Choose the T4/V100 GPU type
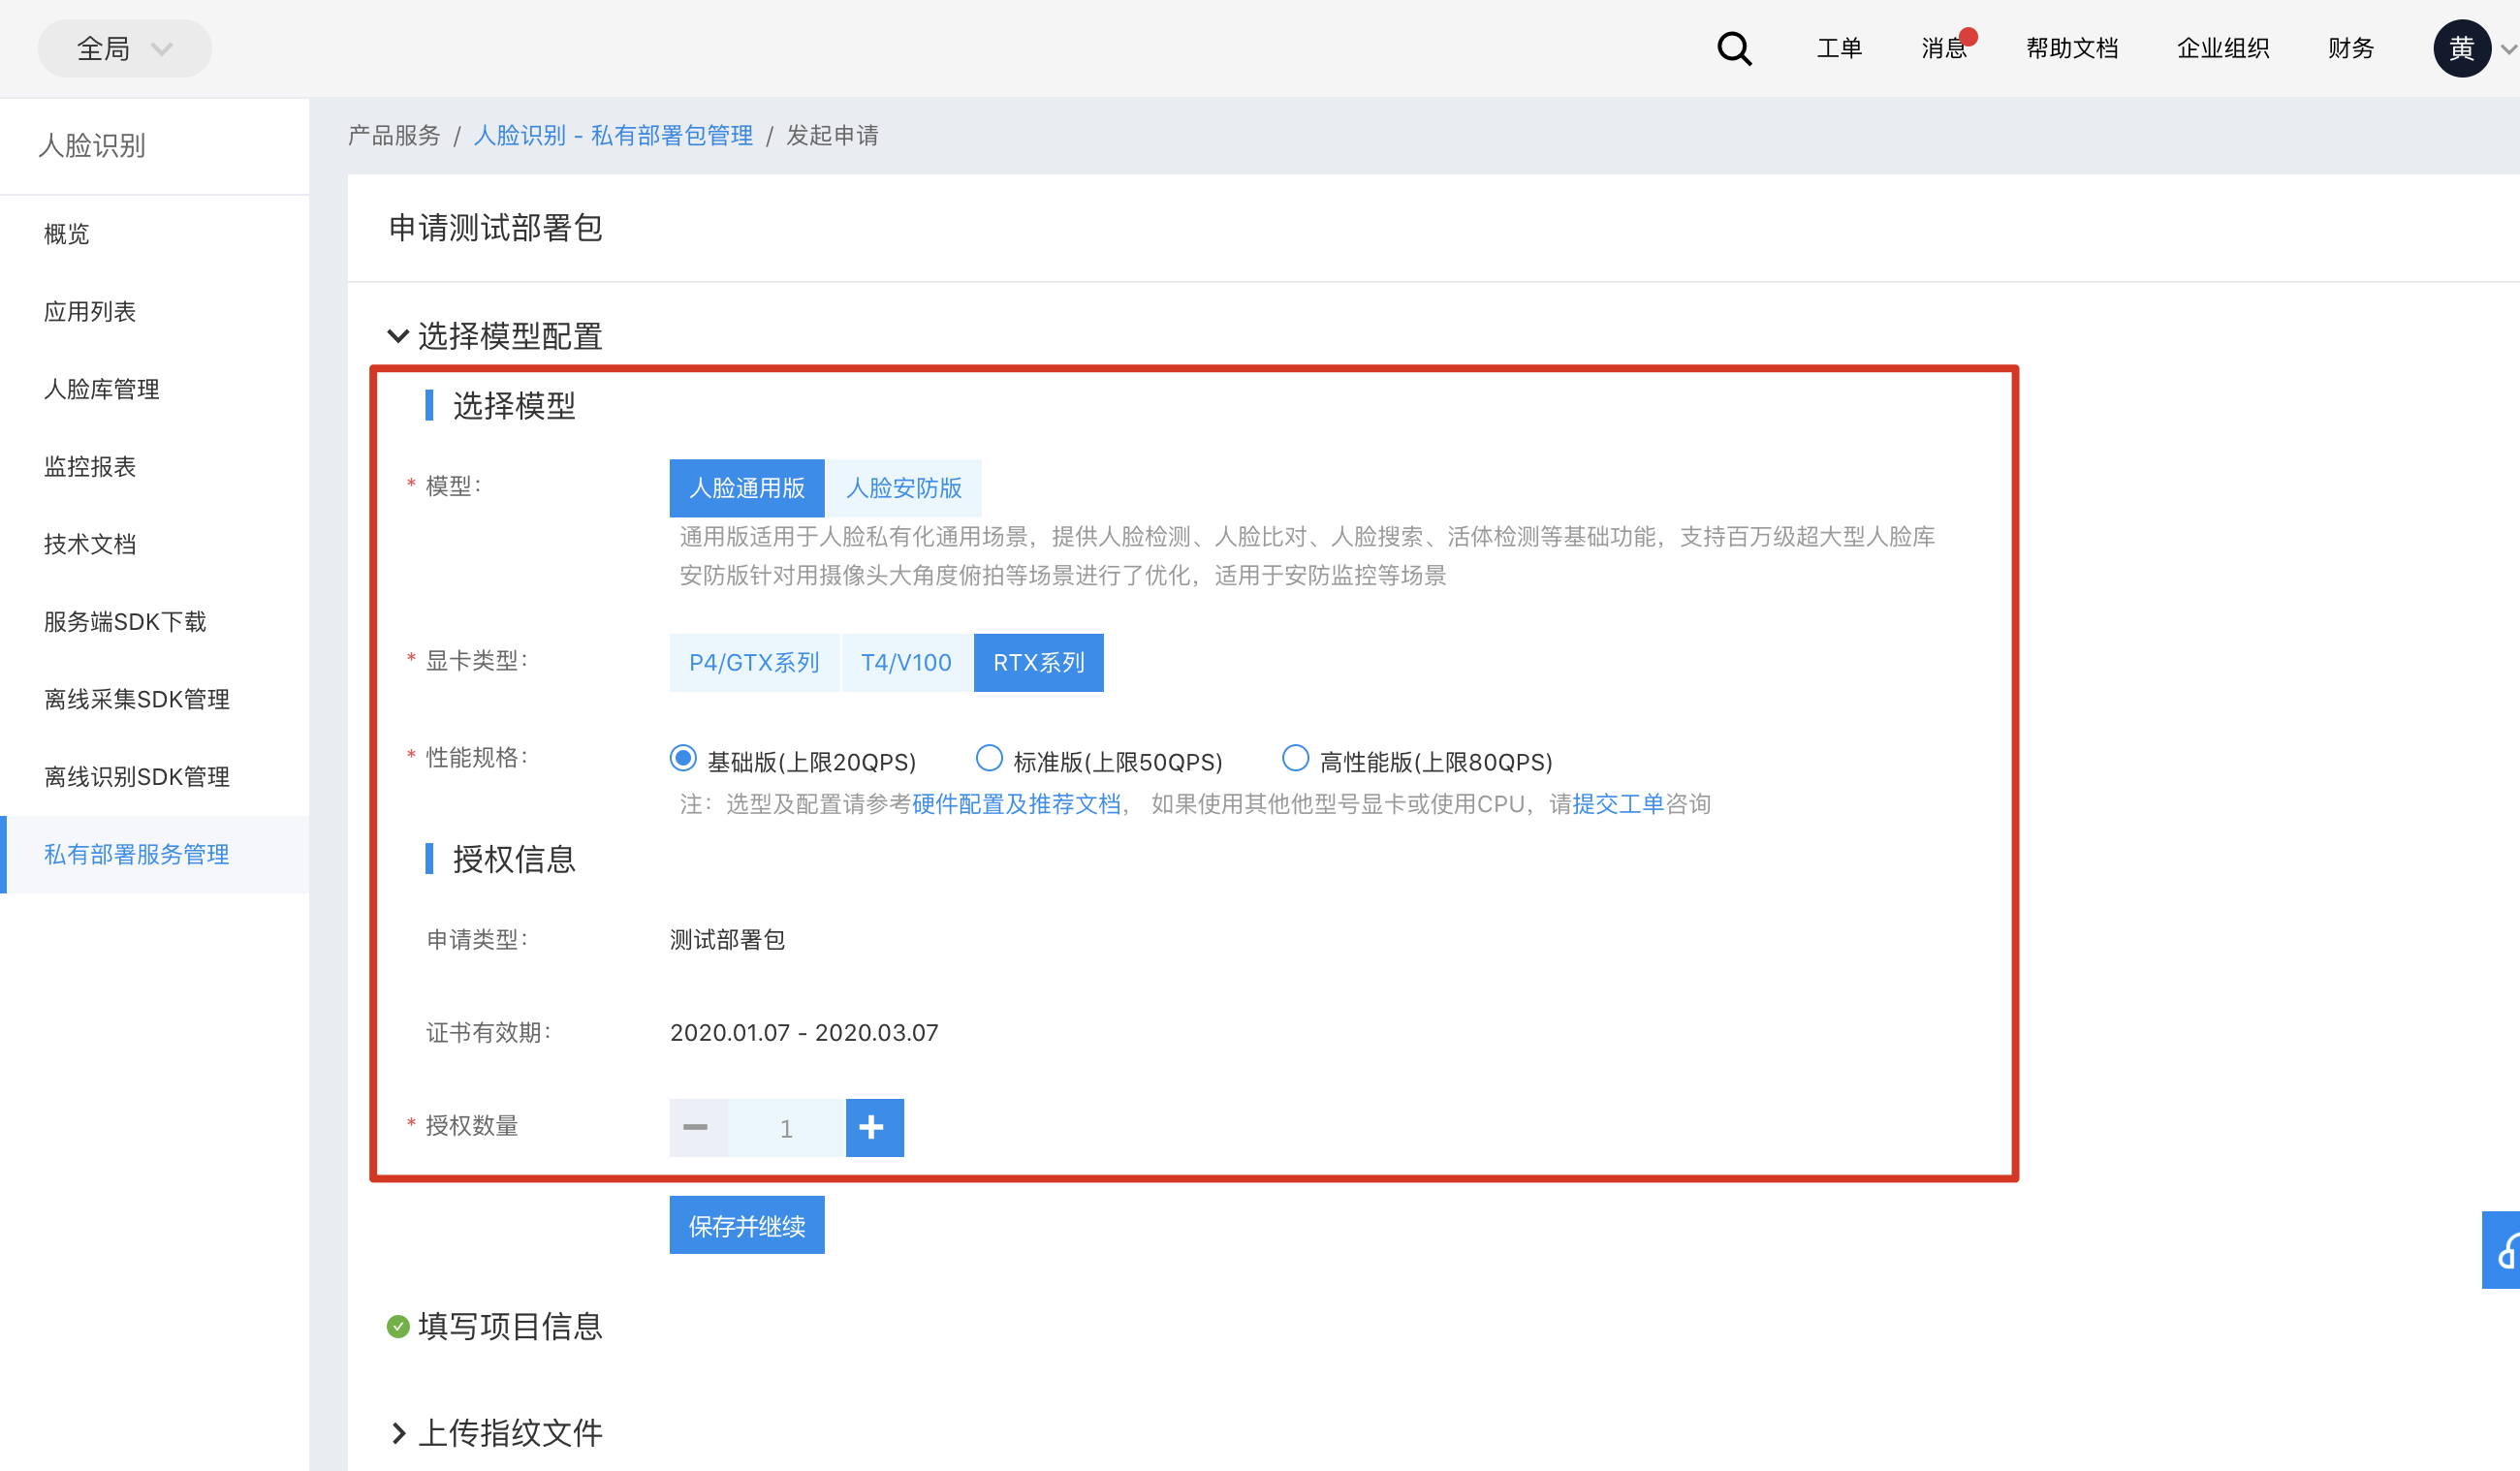 906,662
